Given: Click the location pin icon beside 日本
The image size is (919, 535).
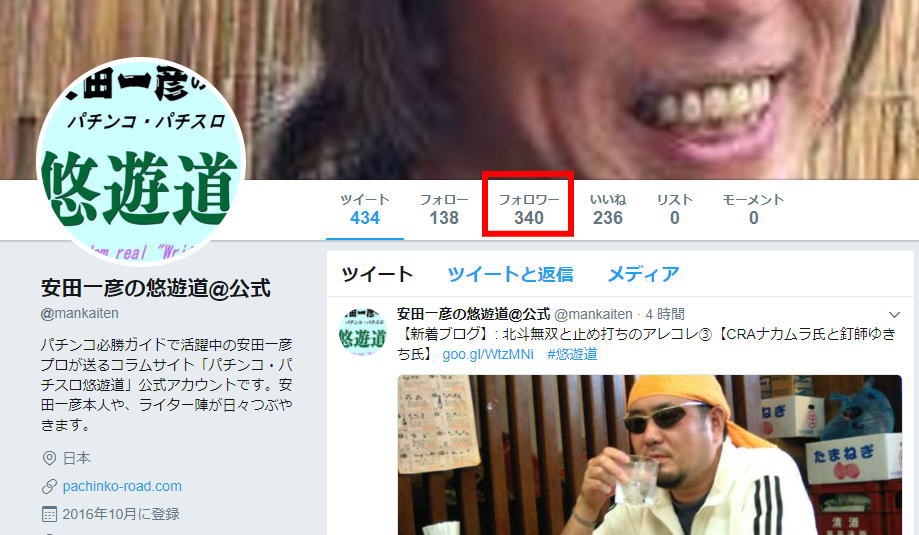Looking at the screenshot, I should pos(49,458).
